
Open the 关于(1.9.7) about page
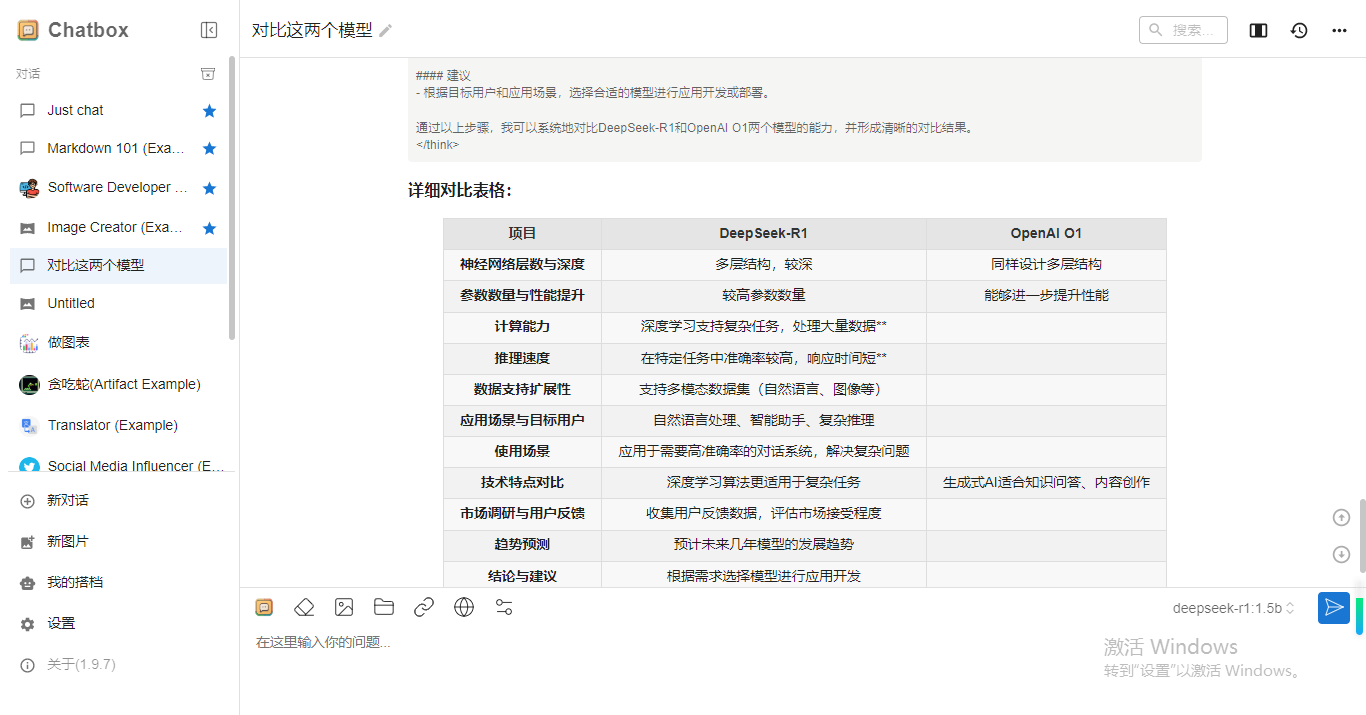pyautogui.click(x=118, y=665)
